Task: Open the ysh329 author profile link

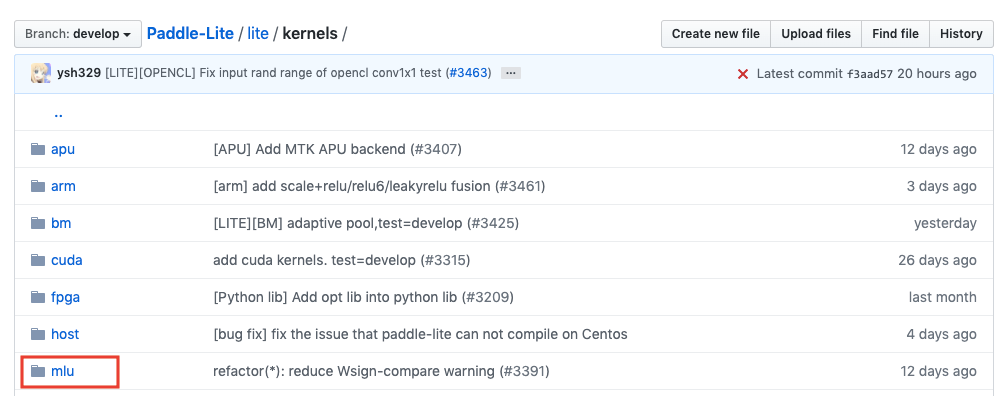Action: [x=79, y=74]
